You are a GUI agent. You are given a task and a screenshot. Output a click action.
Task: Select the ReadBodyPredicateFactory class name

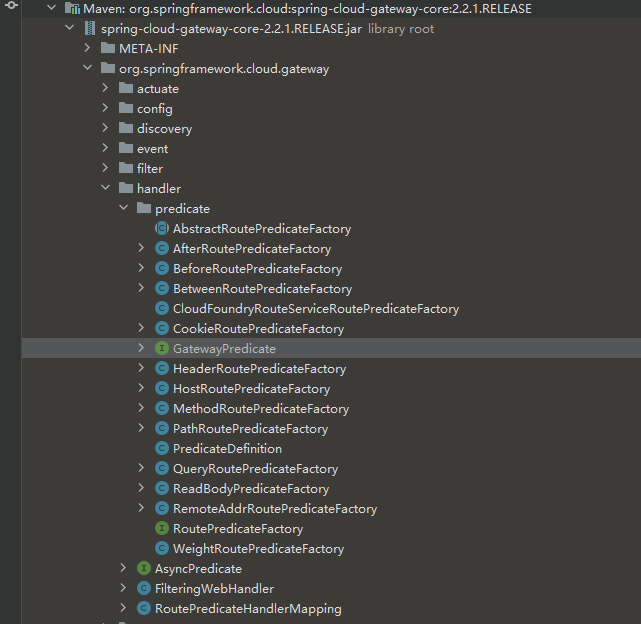point(251,489)
